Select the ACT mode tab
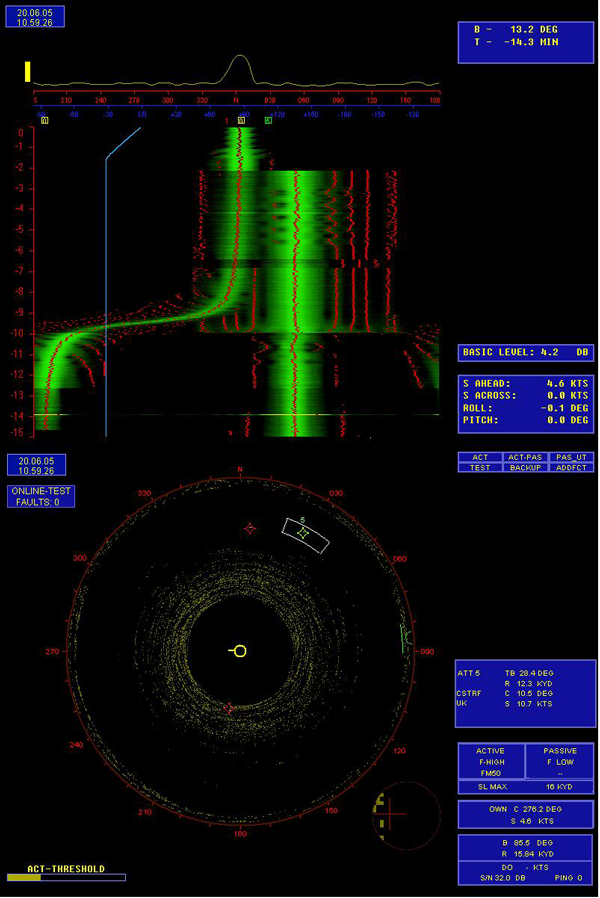600x898 pixels. 480,457
